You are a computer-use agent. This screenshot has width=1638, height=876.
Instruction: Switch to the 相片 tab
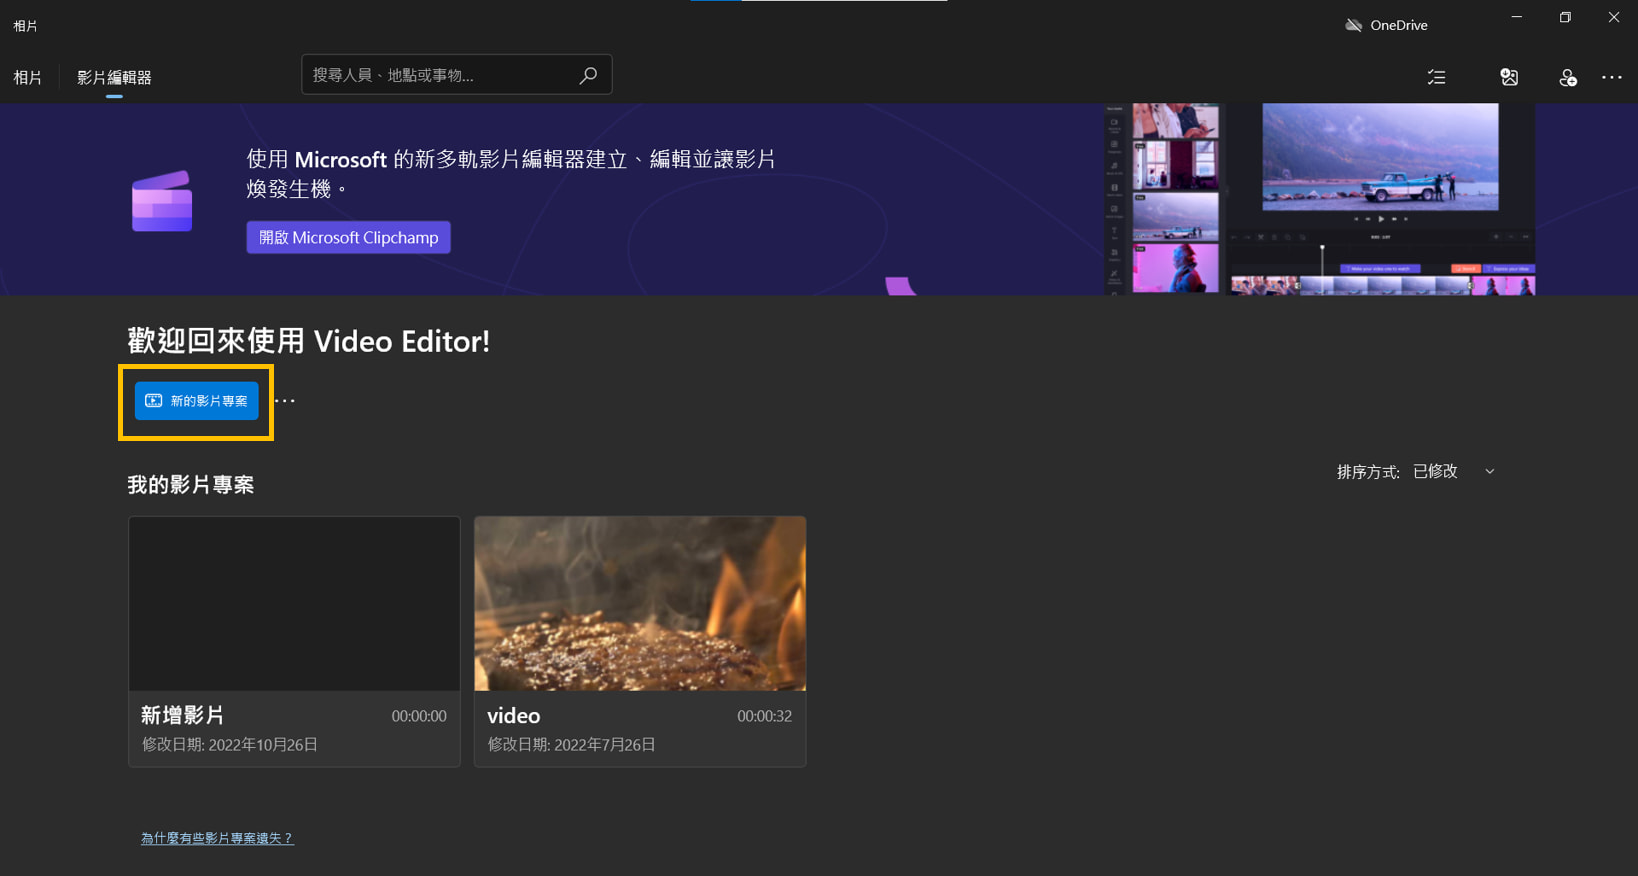28,77
